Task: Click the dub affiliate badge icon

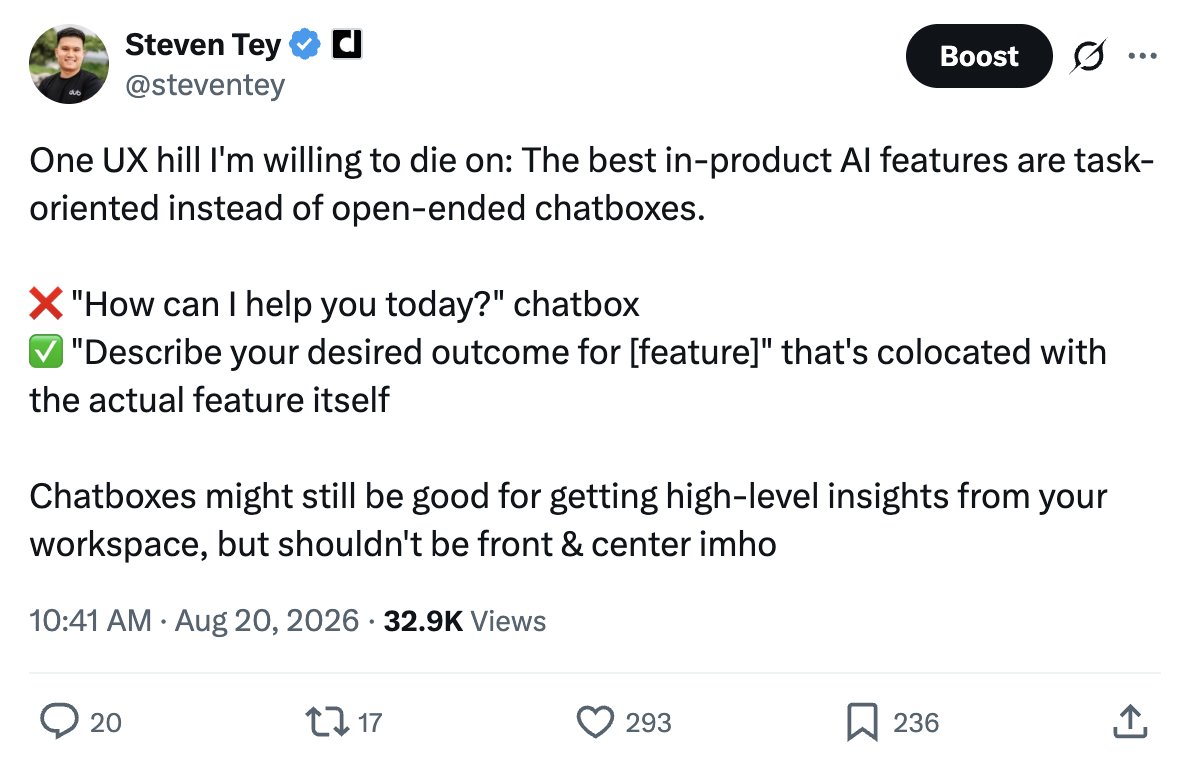Action: 347,45
